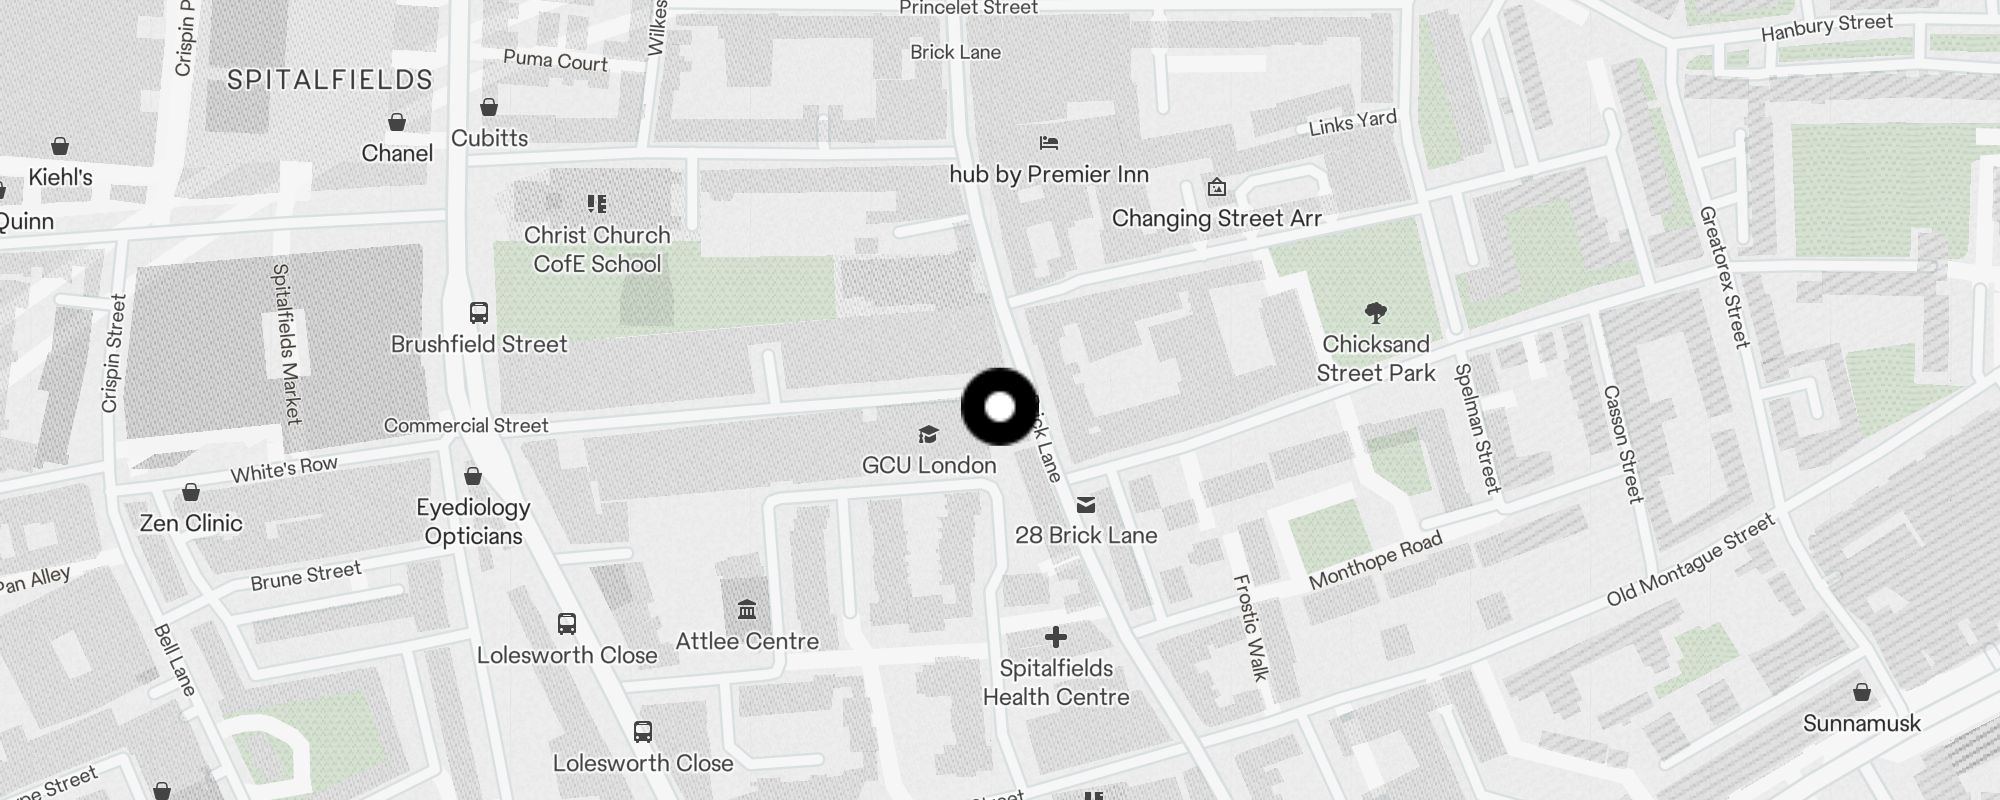Select the Brushfield Street bus stop icon
The height and width of the screenshot is (800, 2000).
pos(479,312)
